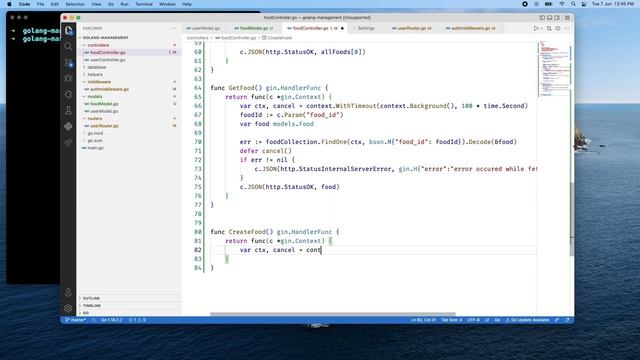Screen dimensions: 640x360
Task: Click the sync changes icon in status bar
Action: tap(94, 320)
